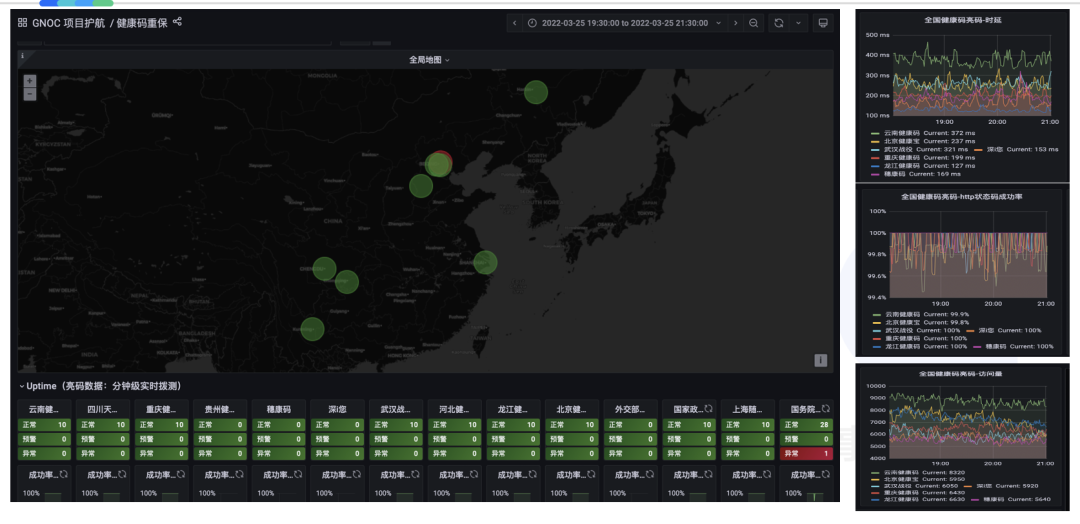1080x524 pixels.
Task: Click the clock icon in time picker
Action: click(x=532, y=23)
